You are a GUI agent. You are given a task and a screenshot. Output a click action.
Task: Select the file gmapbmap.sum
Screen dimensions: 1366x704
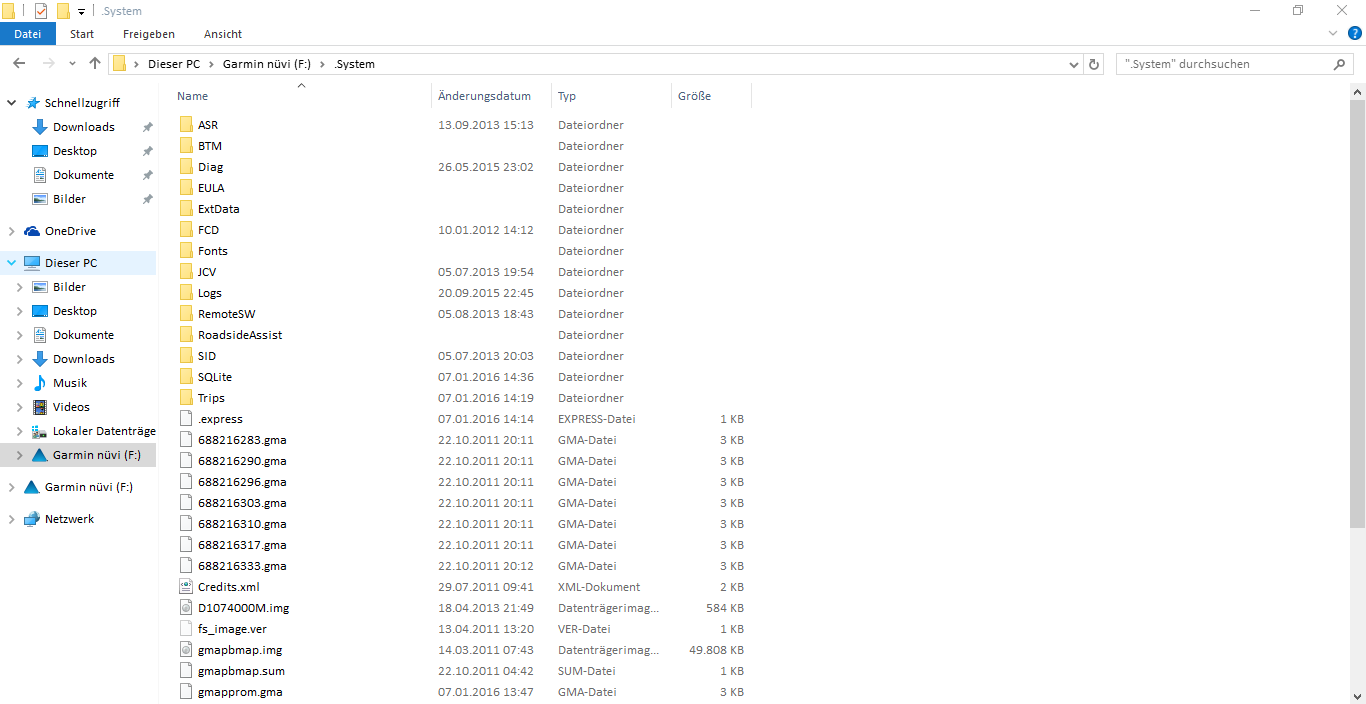241,671
